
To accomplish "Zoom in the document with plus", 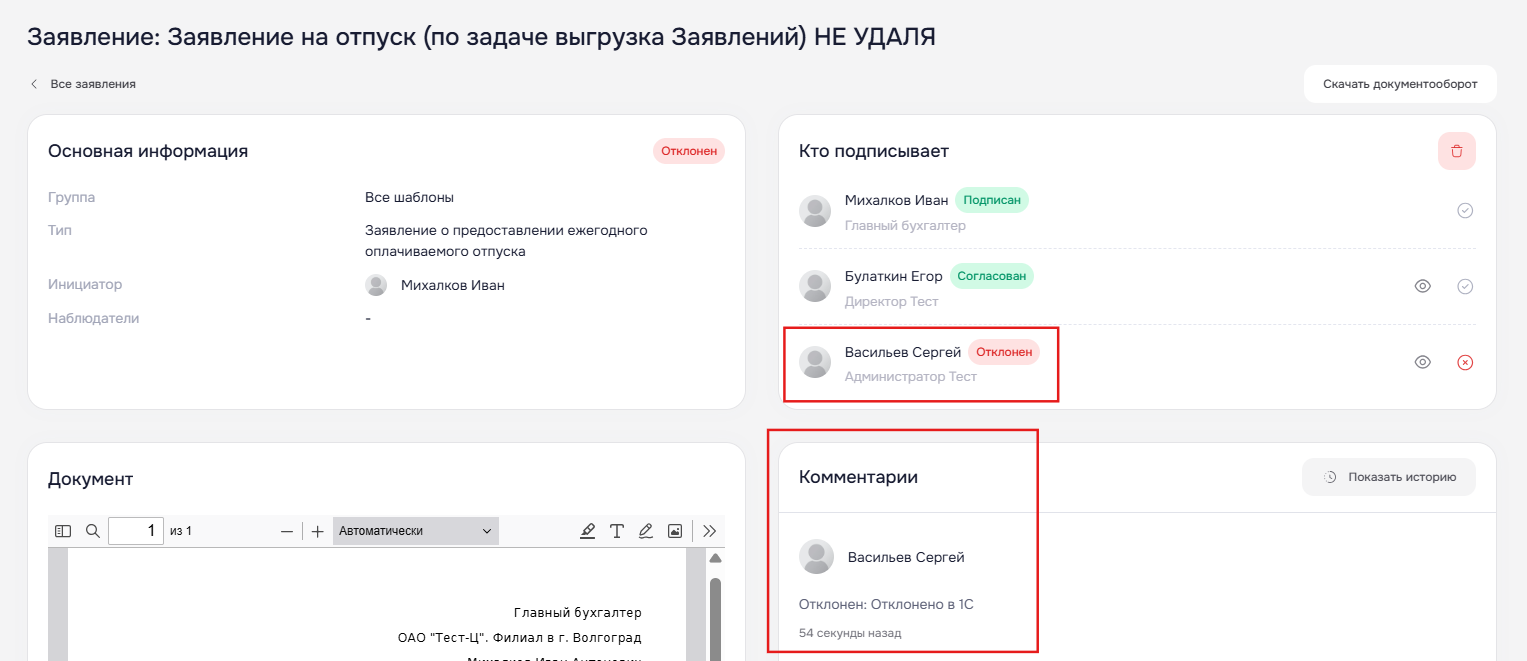I will click(x=318, y=531).
